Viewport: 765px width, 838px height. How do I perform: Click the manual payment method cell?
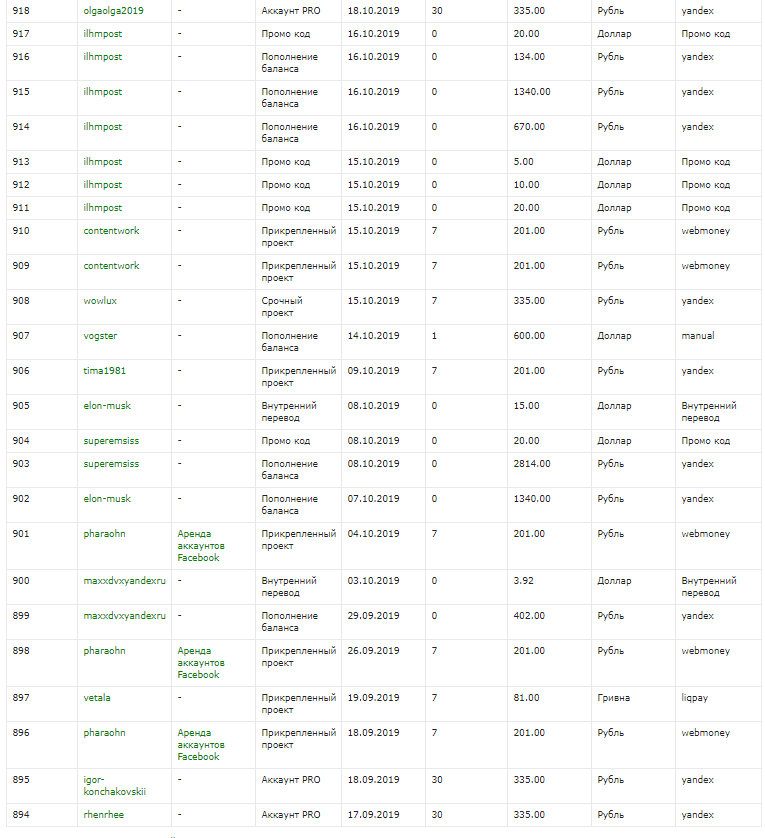pos(698,336)
